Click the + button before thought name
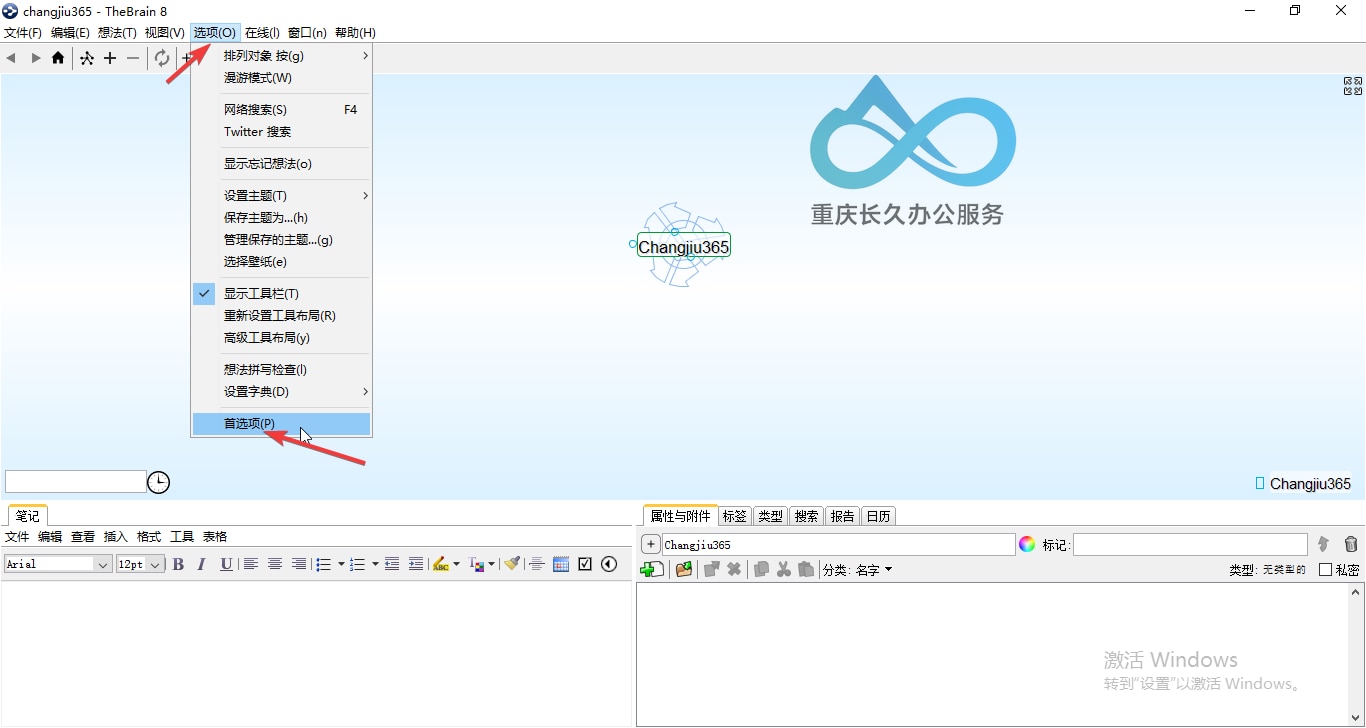Screen dimensions: 1366x728 coord(650,544)
